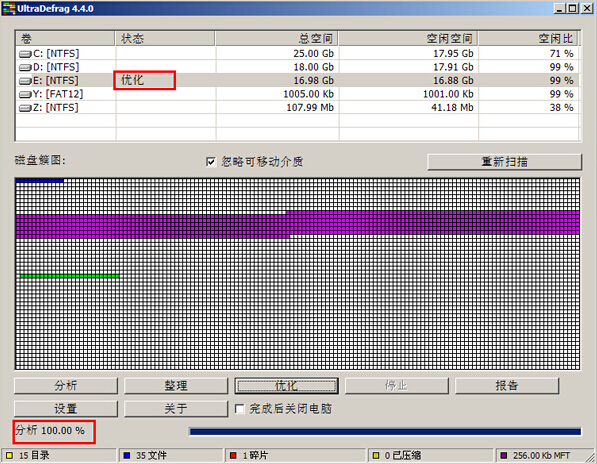The width and height of the screenshot is (597, 464).
Task: Sort by 卷 column header
Action: [65, 38]
